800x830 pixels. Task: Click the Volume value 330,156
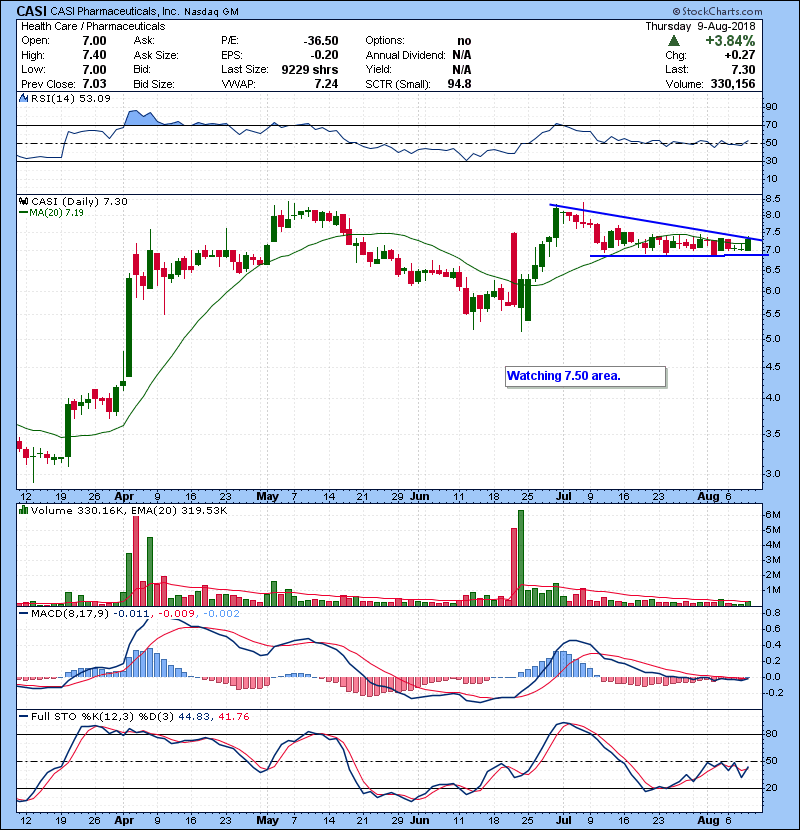point(733,84)
